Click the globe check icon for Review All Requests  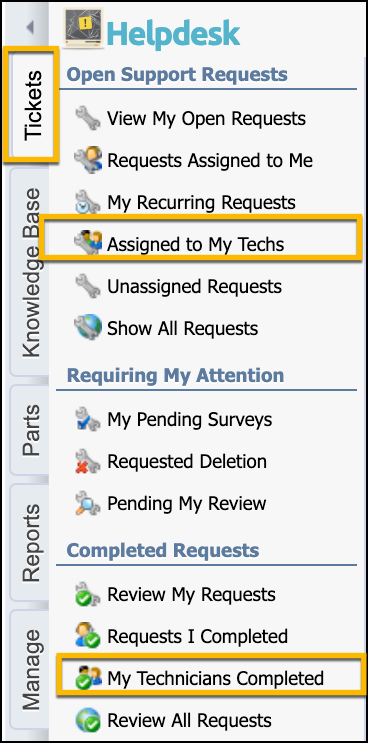(88, 720)
